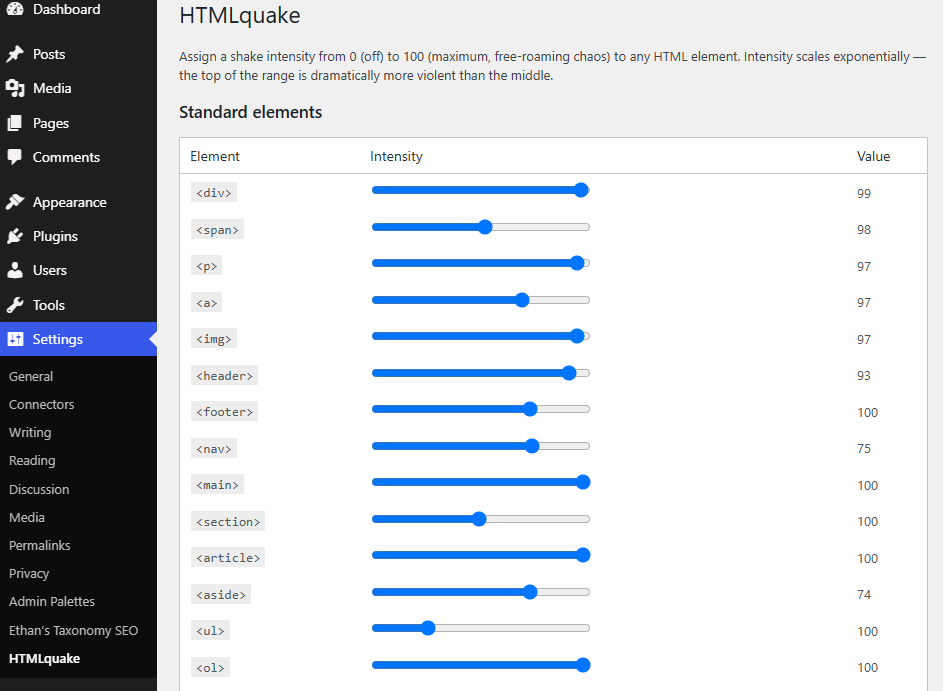
Task: Click the <div> intensity slider
Action: pyautogui.click(x=481, y=190)
